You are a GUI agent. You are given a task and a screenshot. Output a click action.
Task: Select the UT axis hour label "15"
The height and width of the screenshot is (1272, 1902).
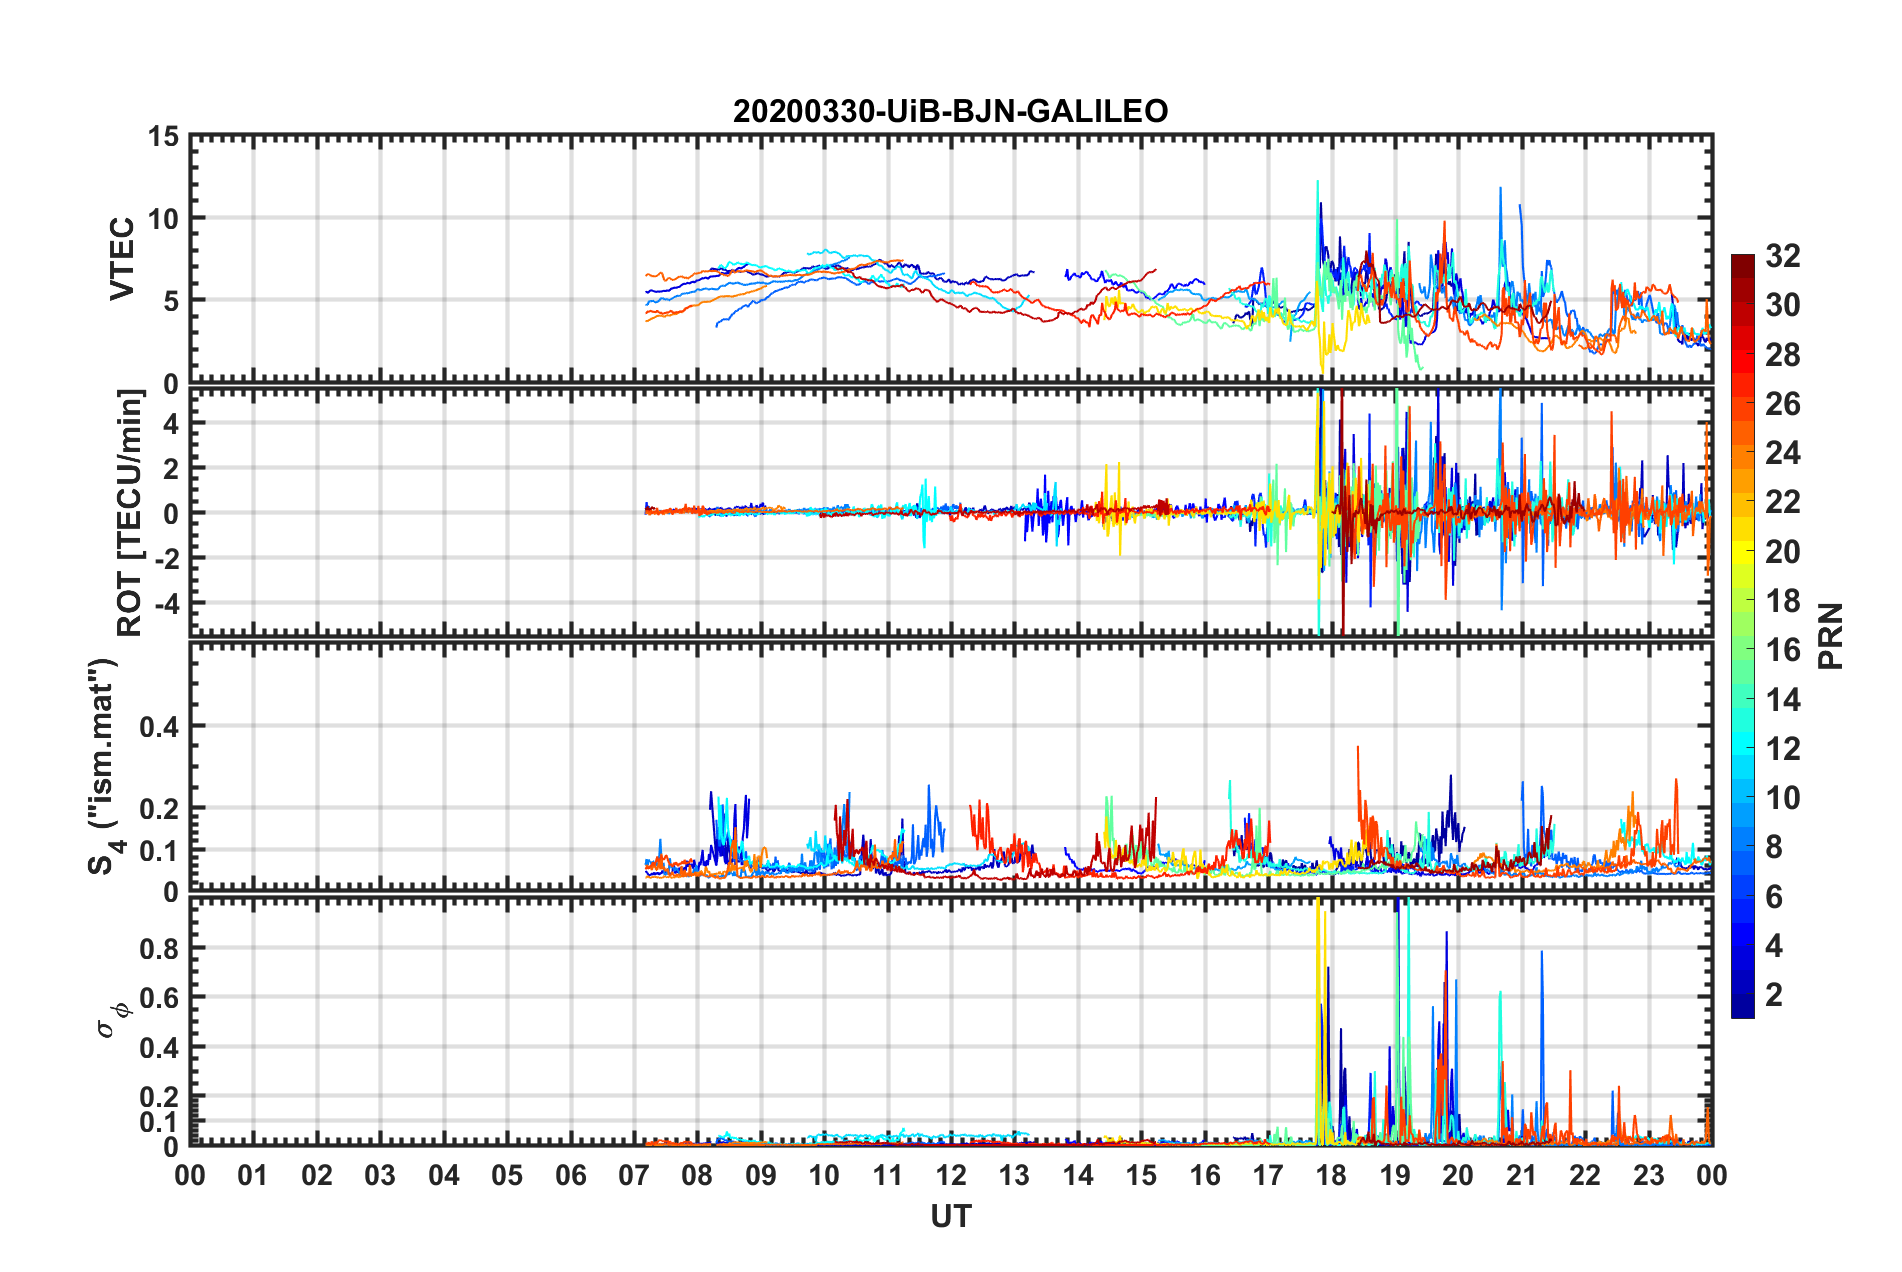[x=1141, y=1175]
